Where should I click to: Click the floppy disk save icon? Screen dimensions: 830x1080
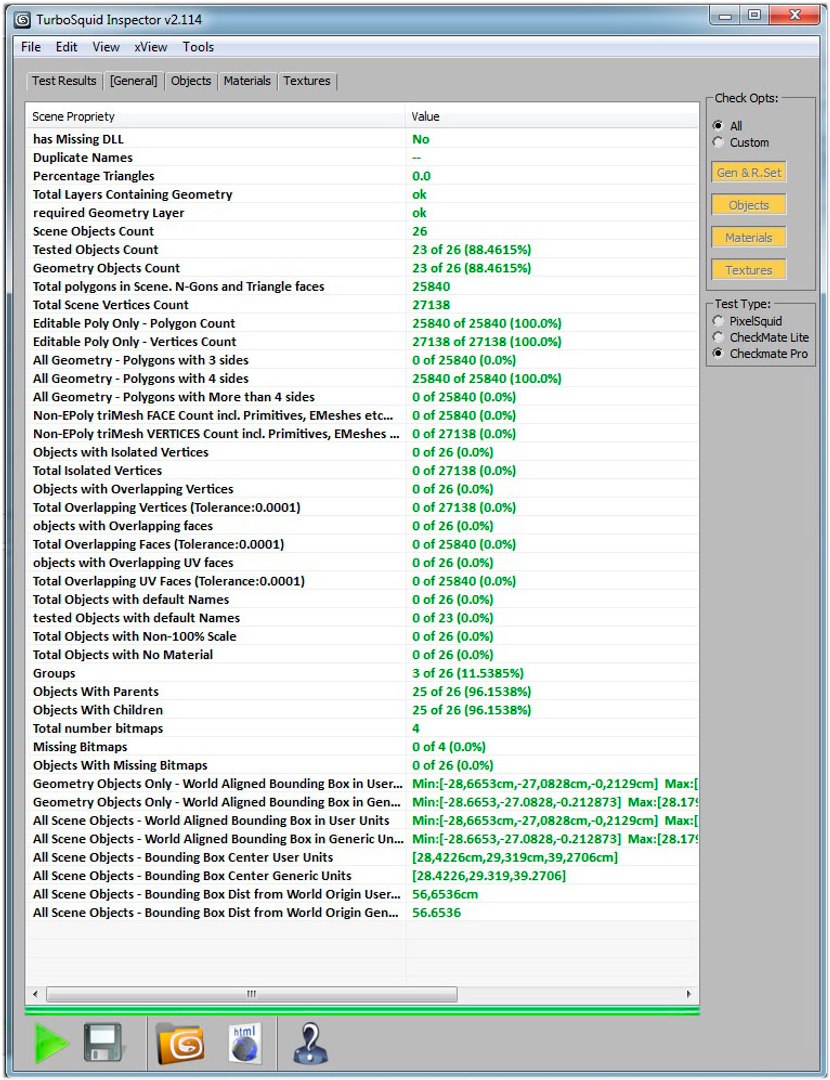[x=105, y=1043]
